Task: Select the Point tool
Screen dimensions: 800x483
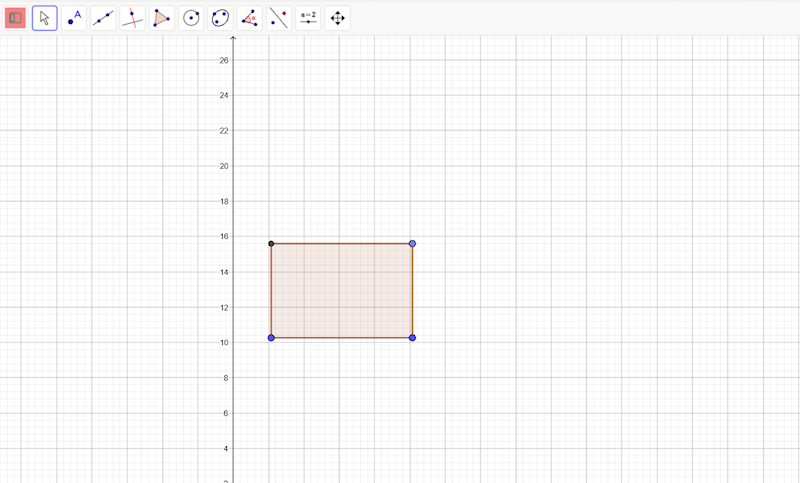Action: pyautogui.click(x=74, y=18)
